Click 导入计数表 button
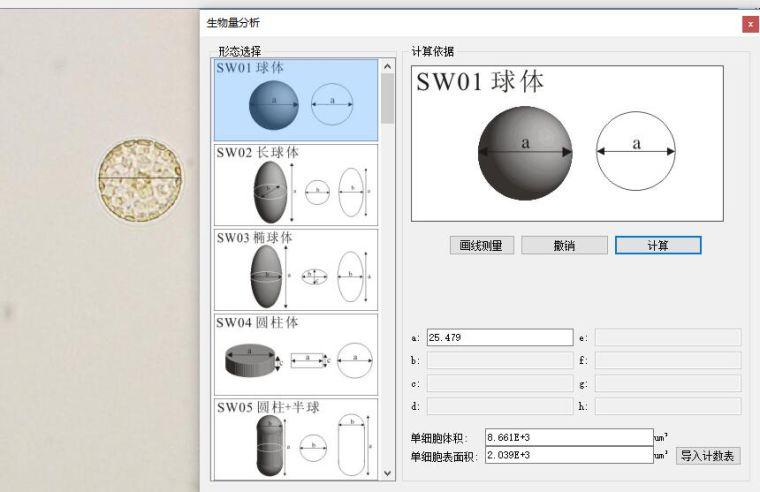760x492 pixels. [x=709, y=456]
